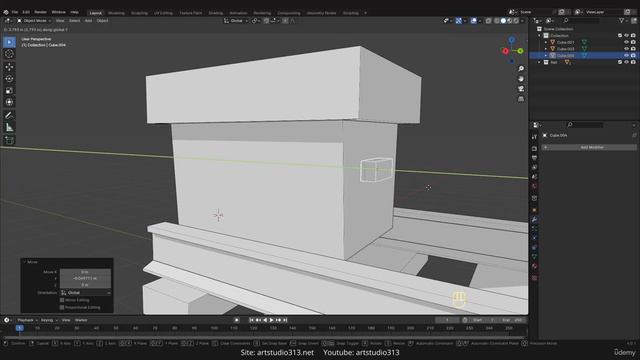
Task: Click the zoom view icon in viewport
Action: pyautogui.click(x=521, y=69)
